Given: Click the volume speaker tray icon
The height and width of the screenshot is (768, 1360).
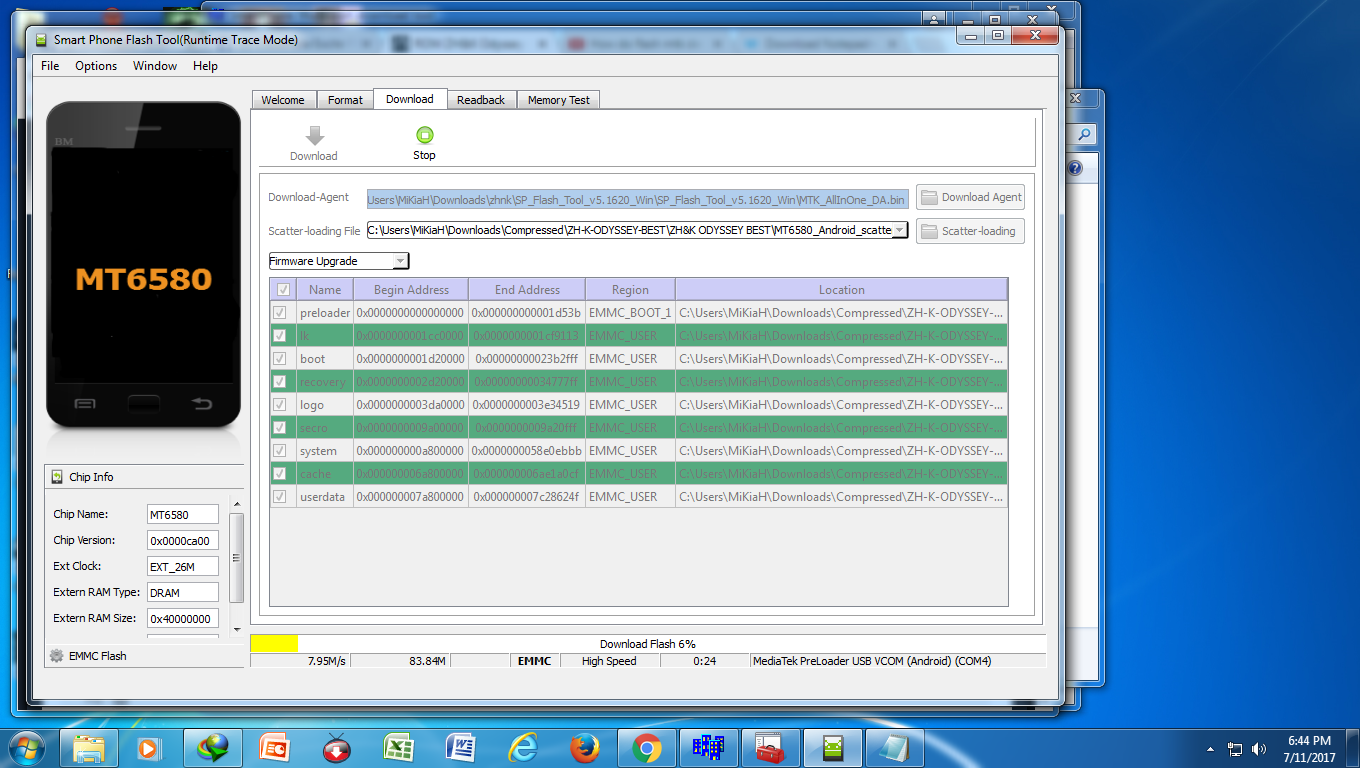Looking at the screenshot, I should [x=1259, y=748].
